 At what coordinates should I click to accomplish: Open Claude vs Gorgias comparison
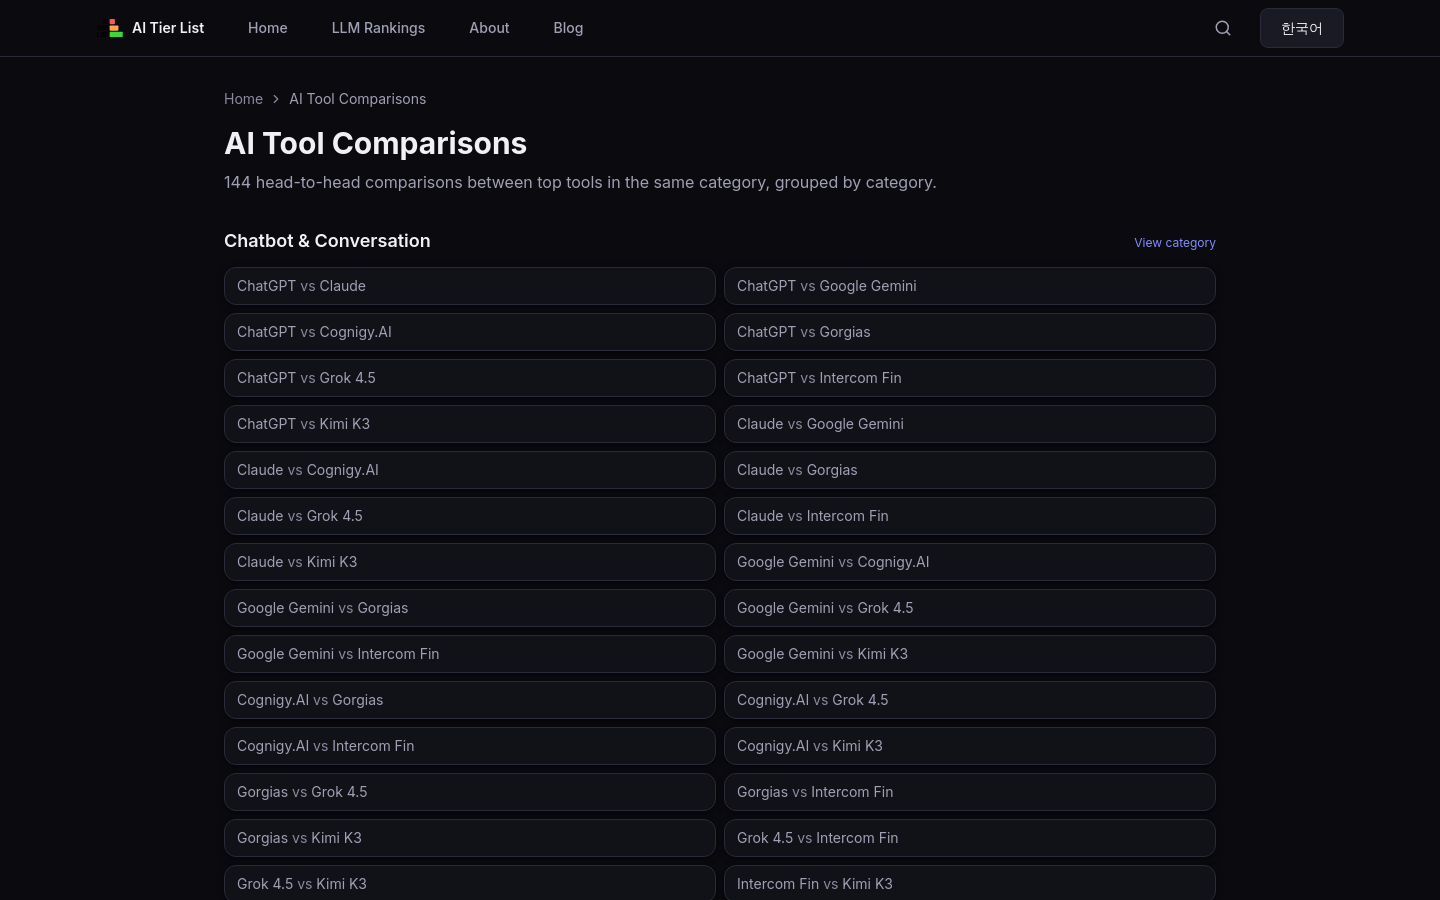(970, 470)
